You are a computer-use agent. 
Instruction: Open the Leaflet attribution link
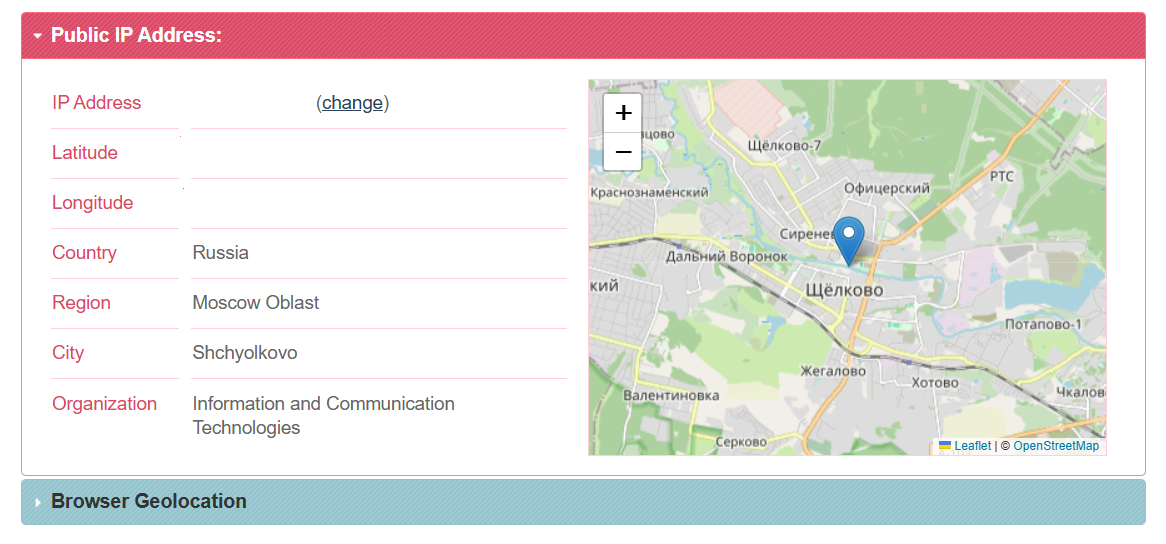pos(972,446)
